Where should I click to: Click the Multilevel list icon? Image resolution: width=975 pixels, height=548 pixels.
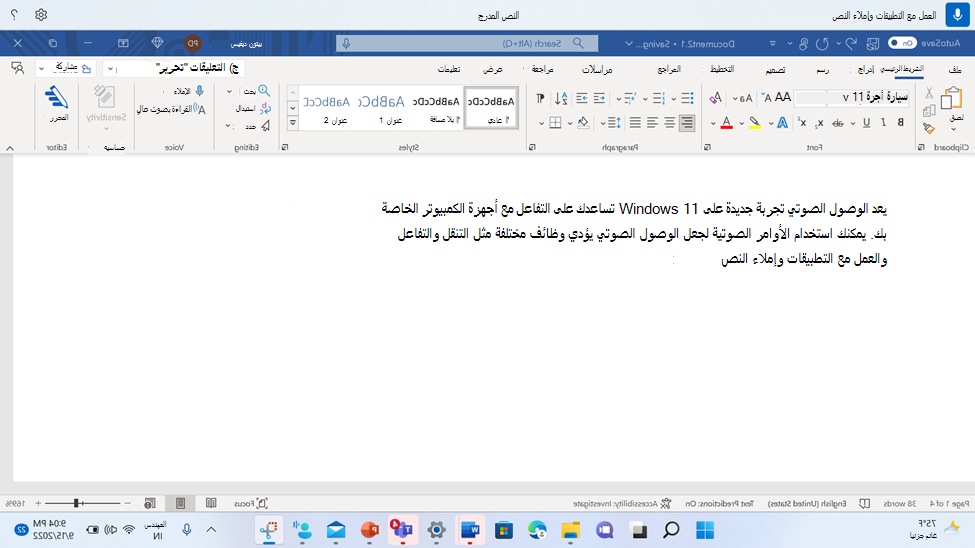tap(630, 98)
